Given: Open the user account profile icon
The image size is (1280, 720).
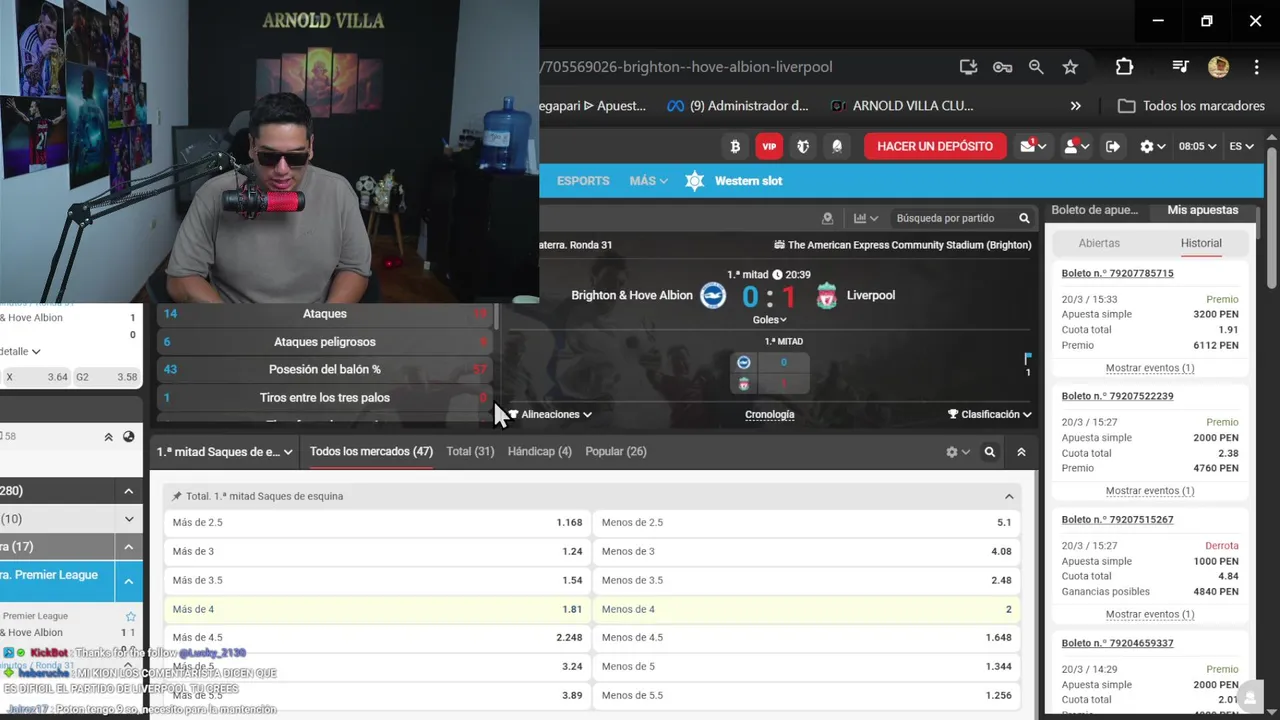Looking at the screenshot, I should tap(1076, 146).
